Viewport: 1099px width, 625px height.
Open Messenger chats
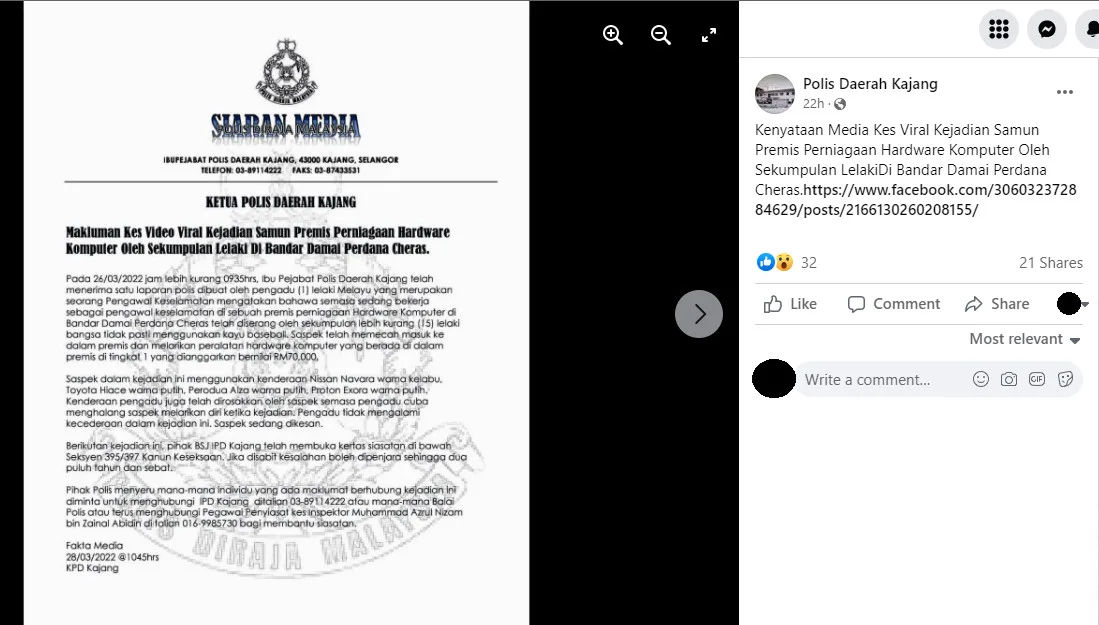tap(1047, 29)
